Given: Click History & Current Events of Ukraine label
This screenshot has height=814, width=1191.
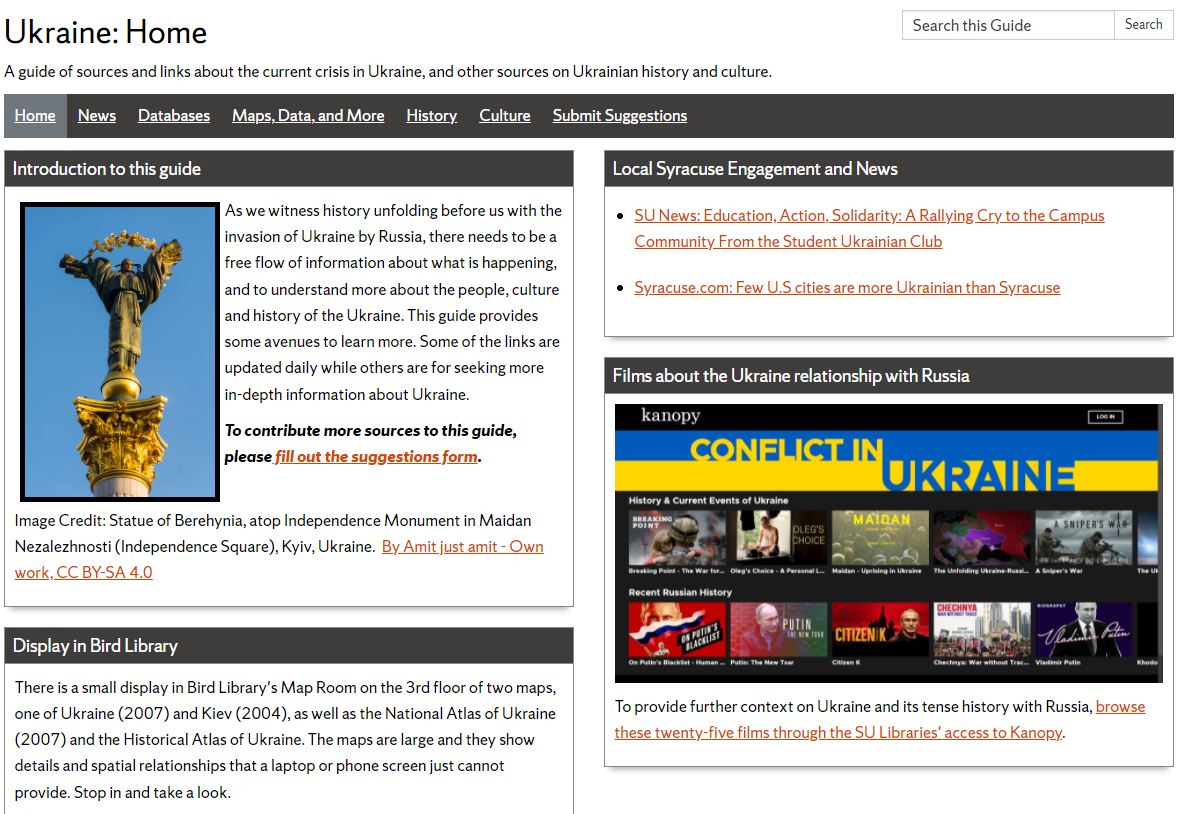Looking at the screenshot, I should coord(708,500).
